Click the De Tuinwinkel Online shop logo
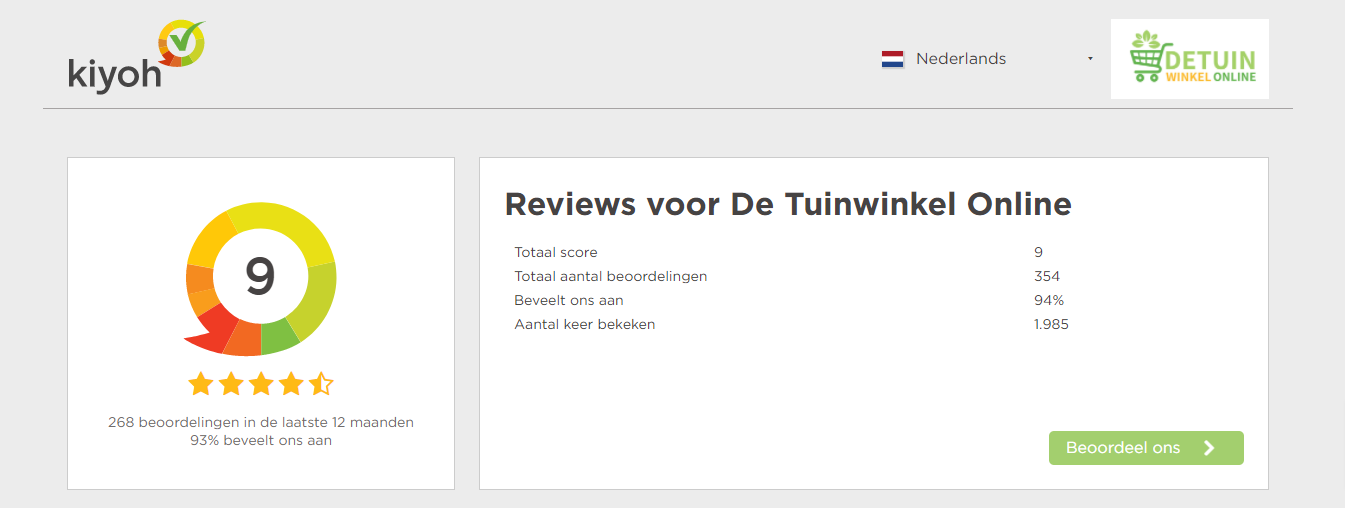The image size is (1345, 508). pyautogui.click(x=1189, y=59)
